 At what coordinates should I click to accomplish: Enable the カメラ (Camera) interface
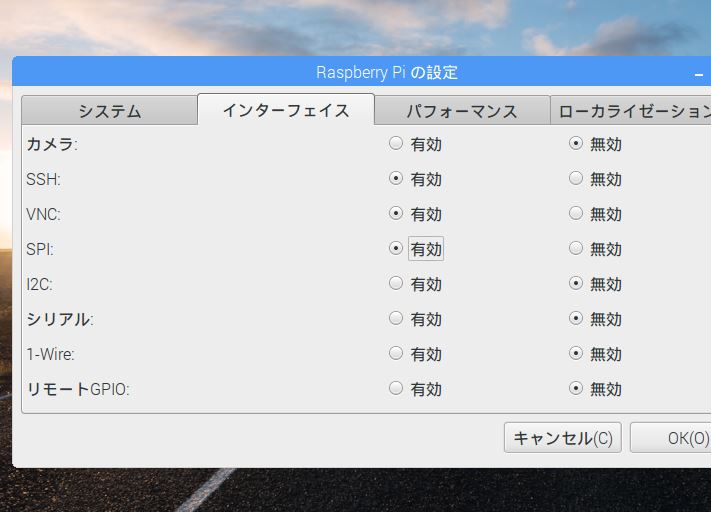[x=396, y=144]
